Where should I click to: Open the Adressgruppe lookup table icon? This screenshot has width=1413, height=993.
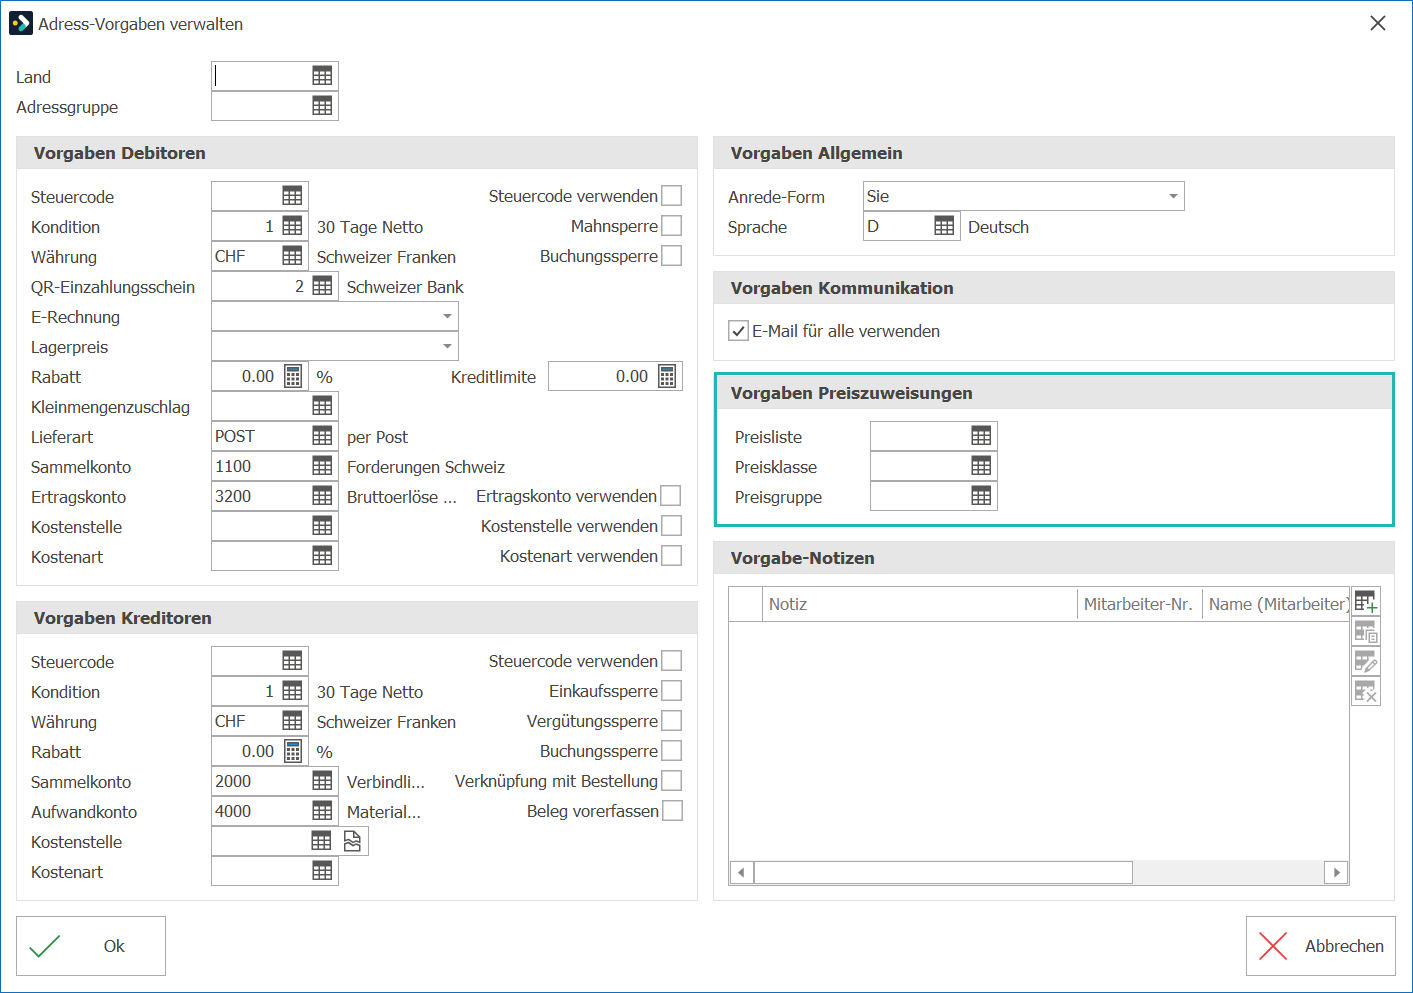322,106
